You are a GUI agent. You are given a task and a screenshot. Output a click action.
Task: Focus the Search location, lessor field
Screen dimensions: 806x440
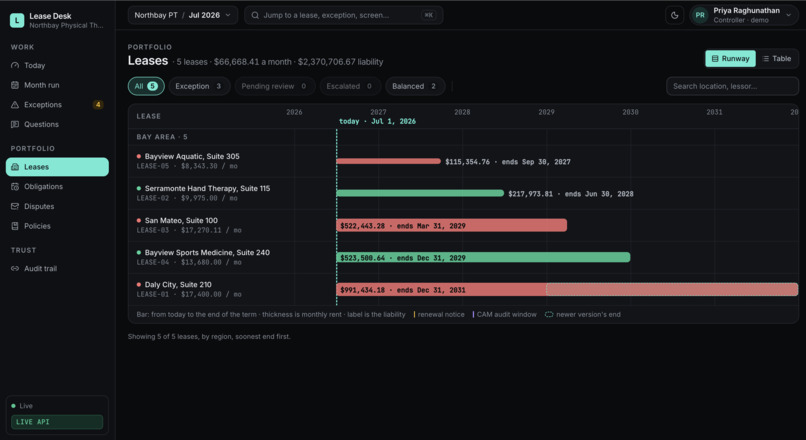pos(732,86)
